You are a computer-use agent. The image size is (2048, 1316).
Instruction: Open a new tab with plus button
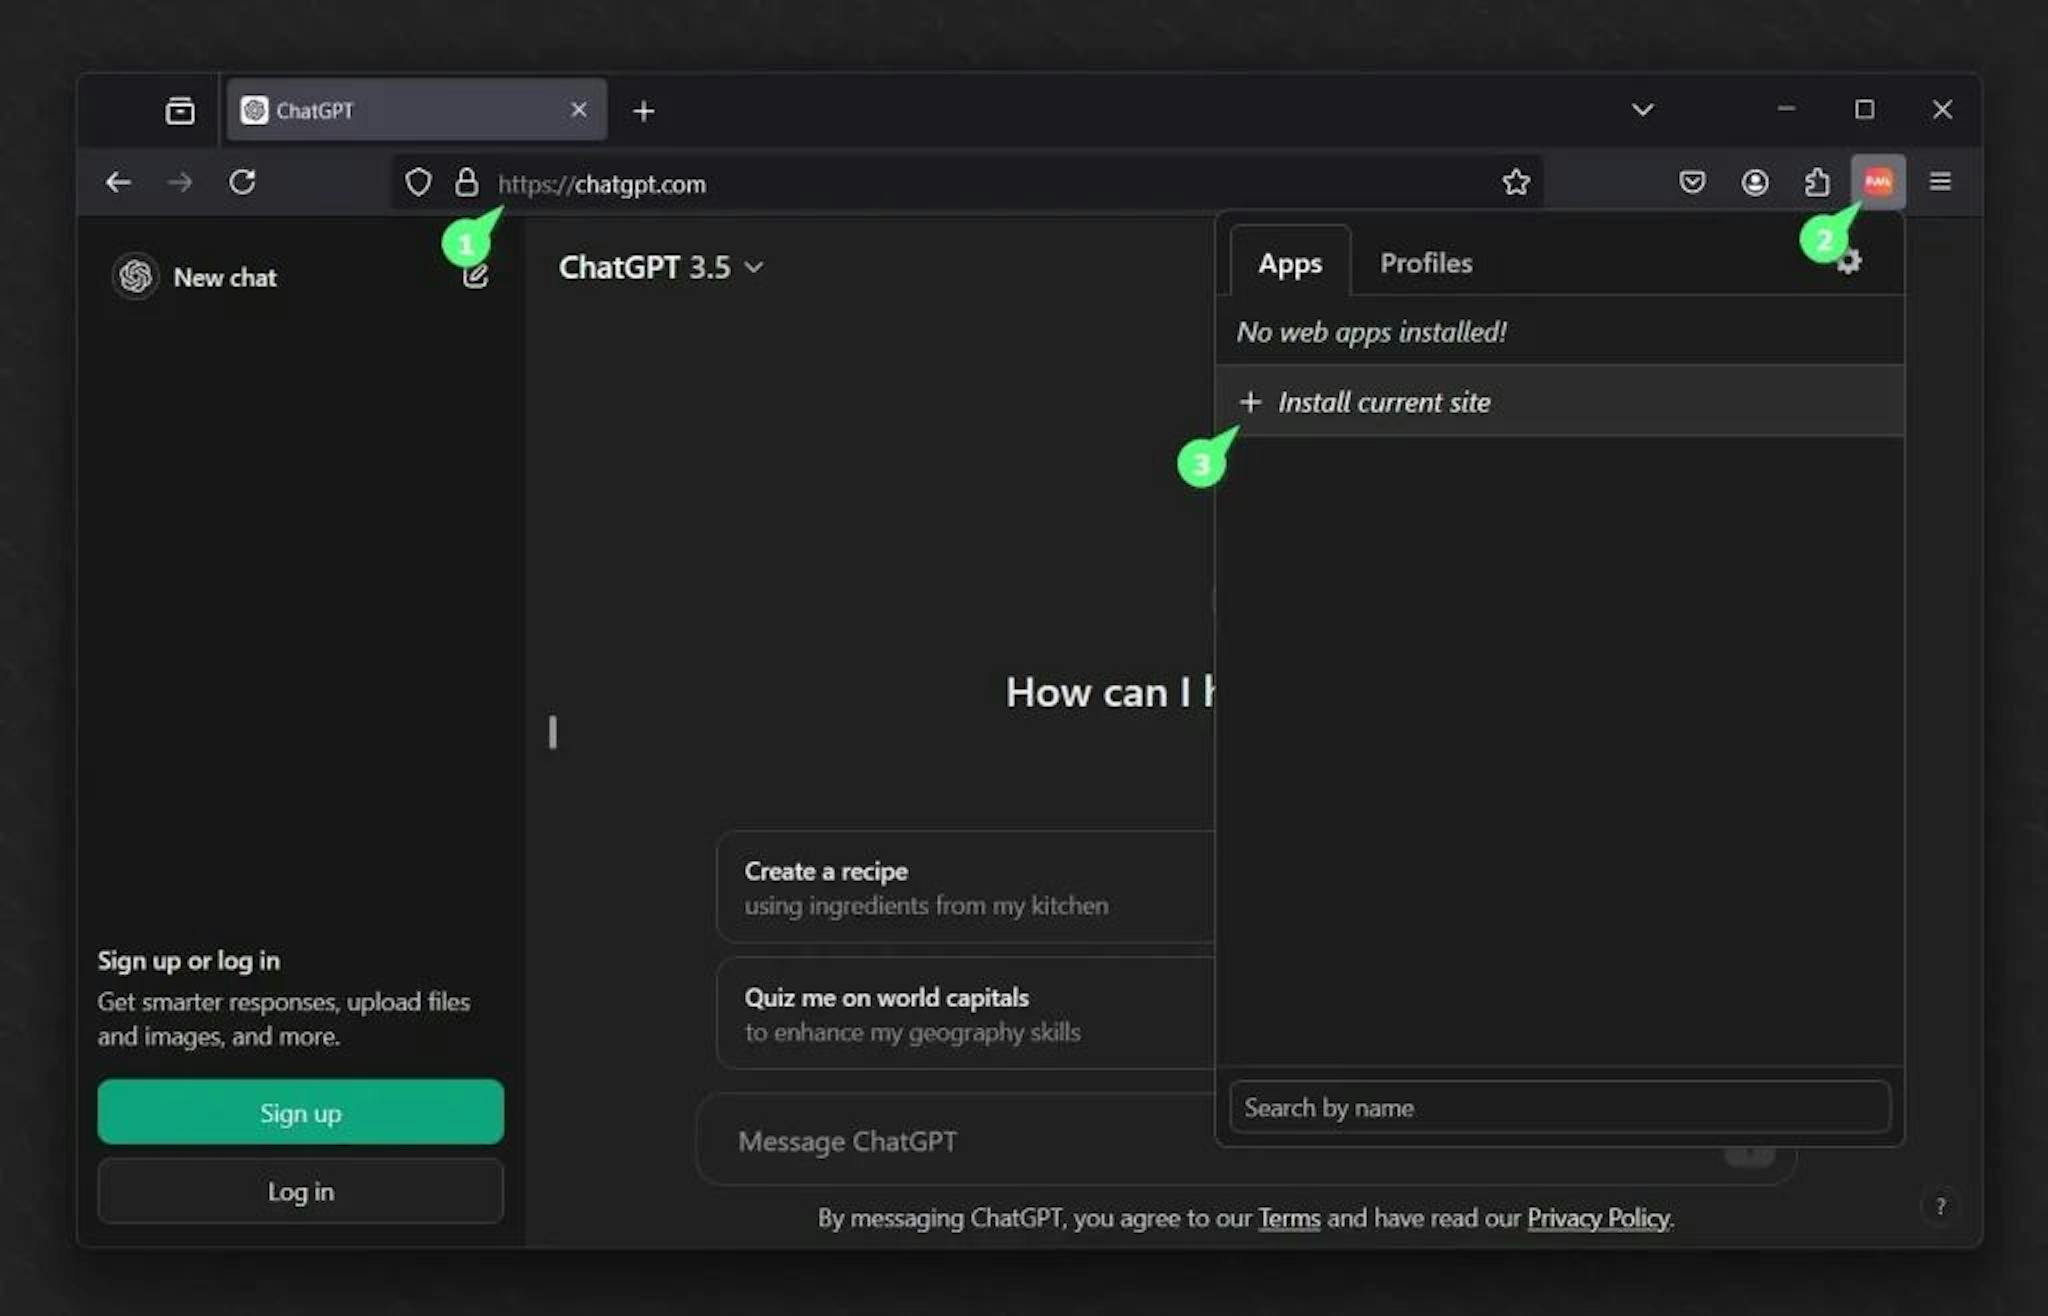[x=644, y=111]
